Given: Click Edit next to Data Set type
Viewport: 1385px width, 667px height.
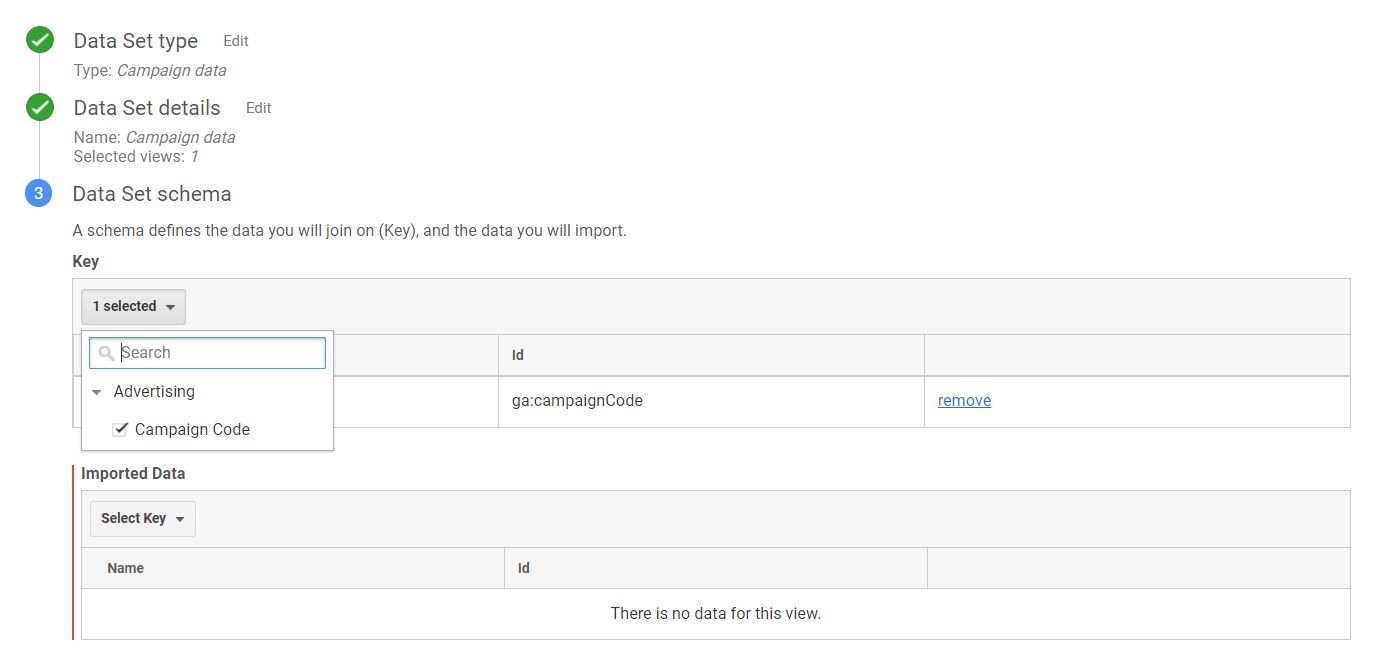Looking at the screenshot, I should click(235, 41).
